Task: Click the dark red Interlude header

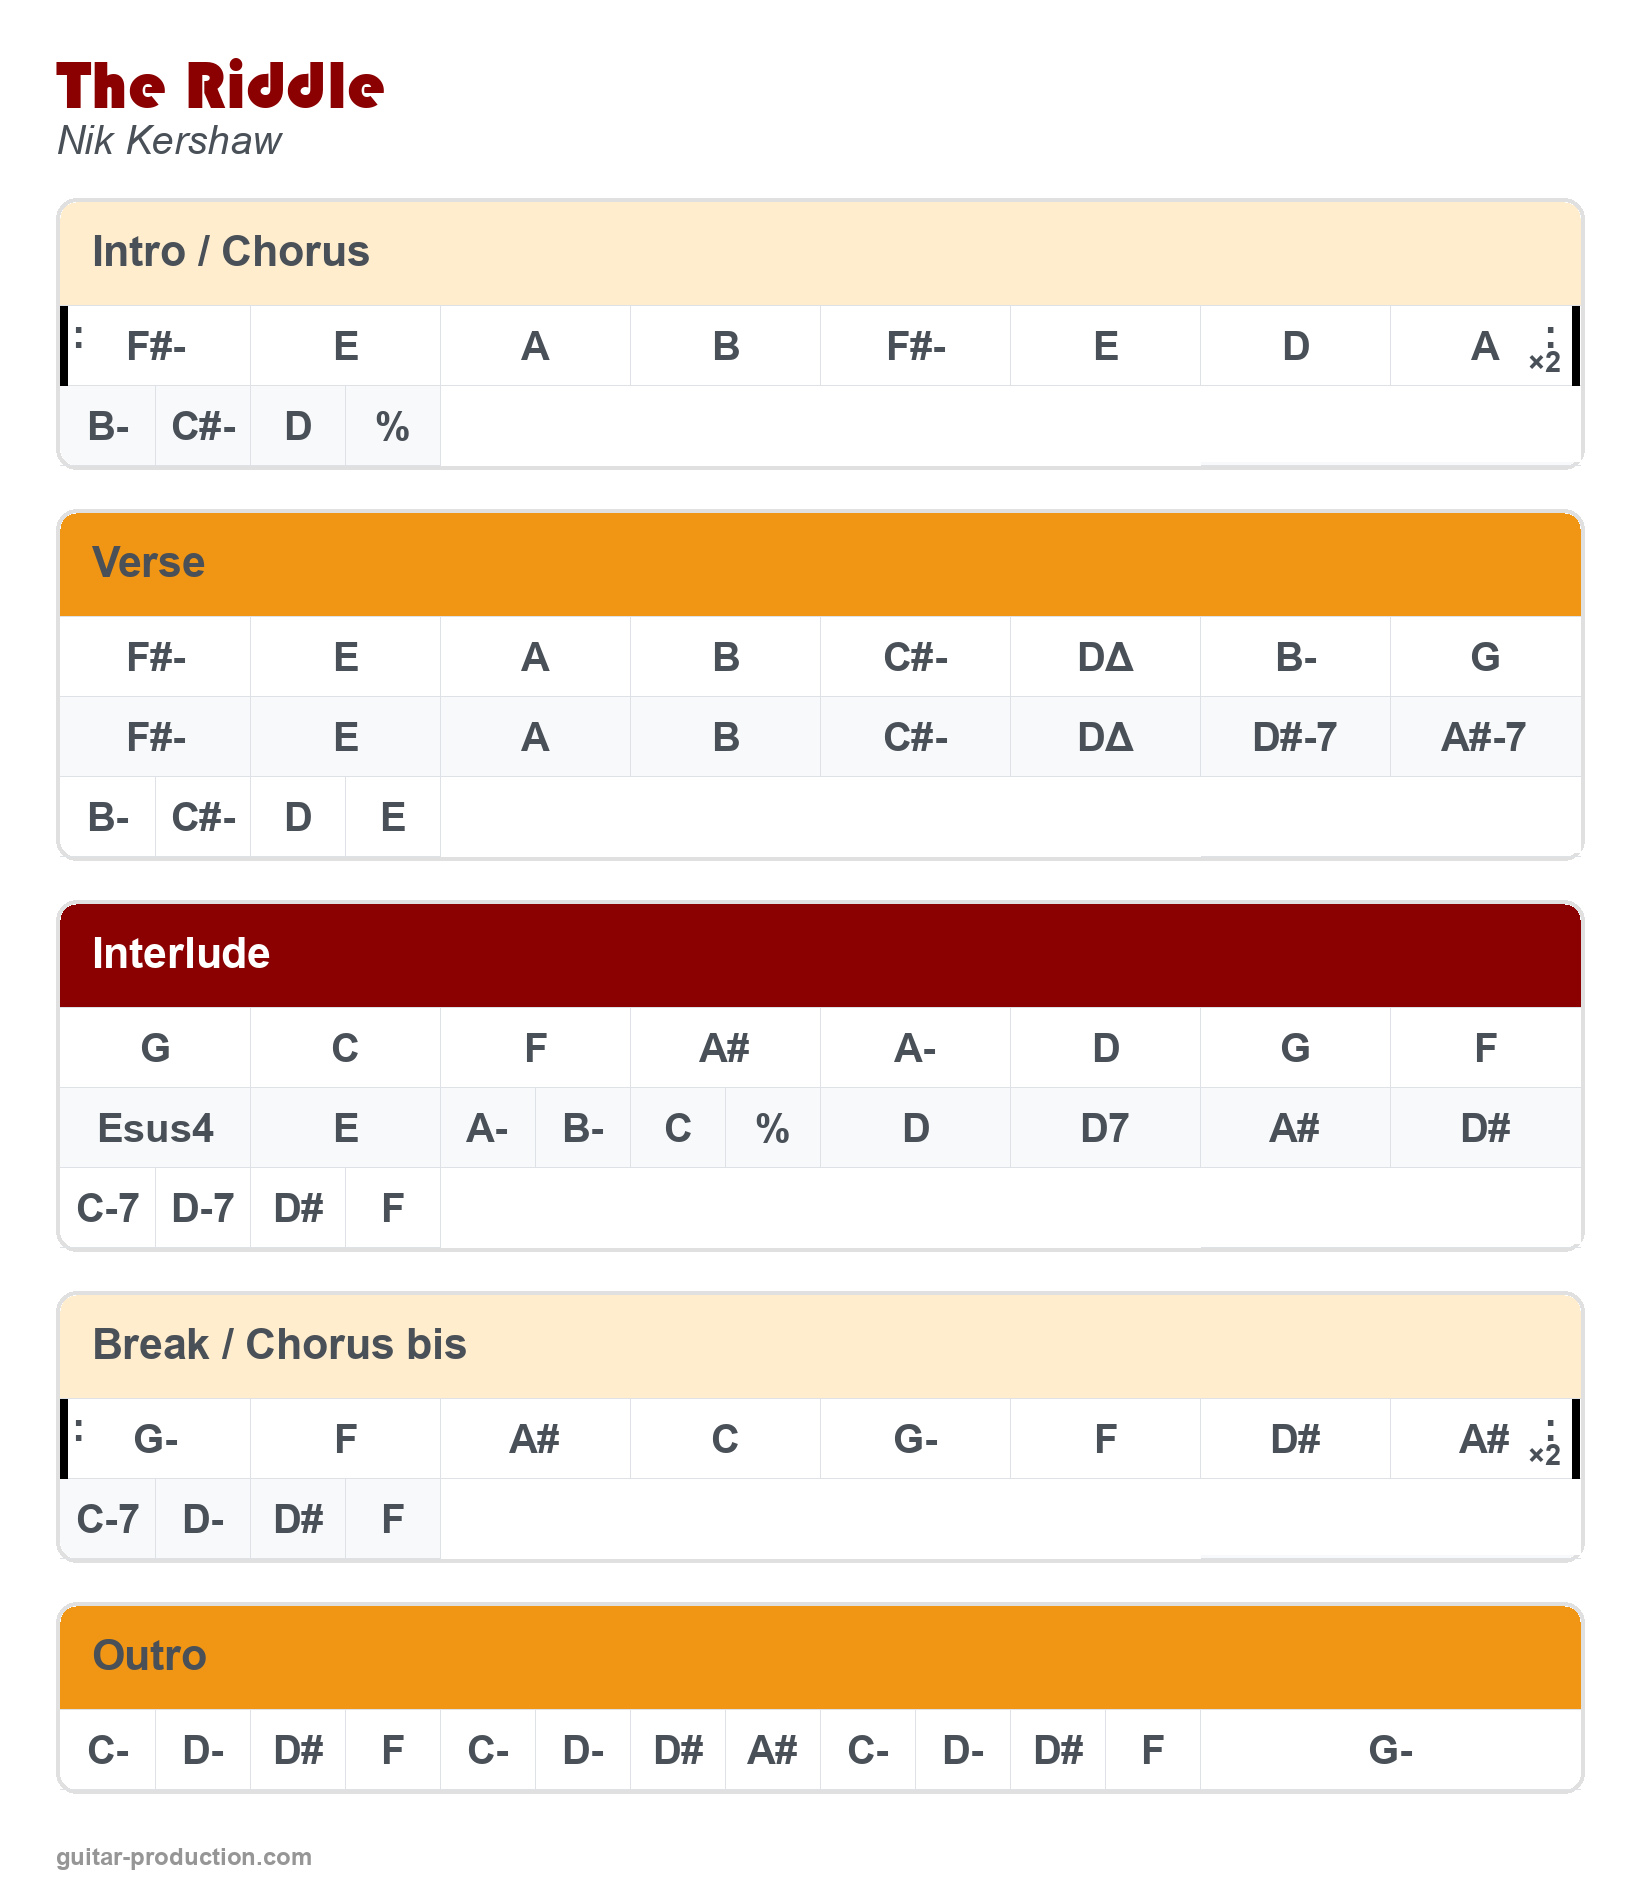Action: click(181, 954)
